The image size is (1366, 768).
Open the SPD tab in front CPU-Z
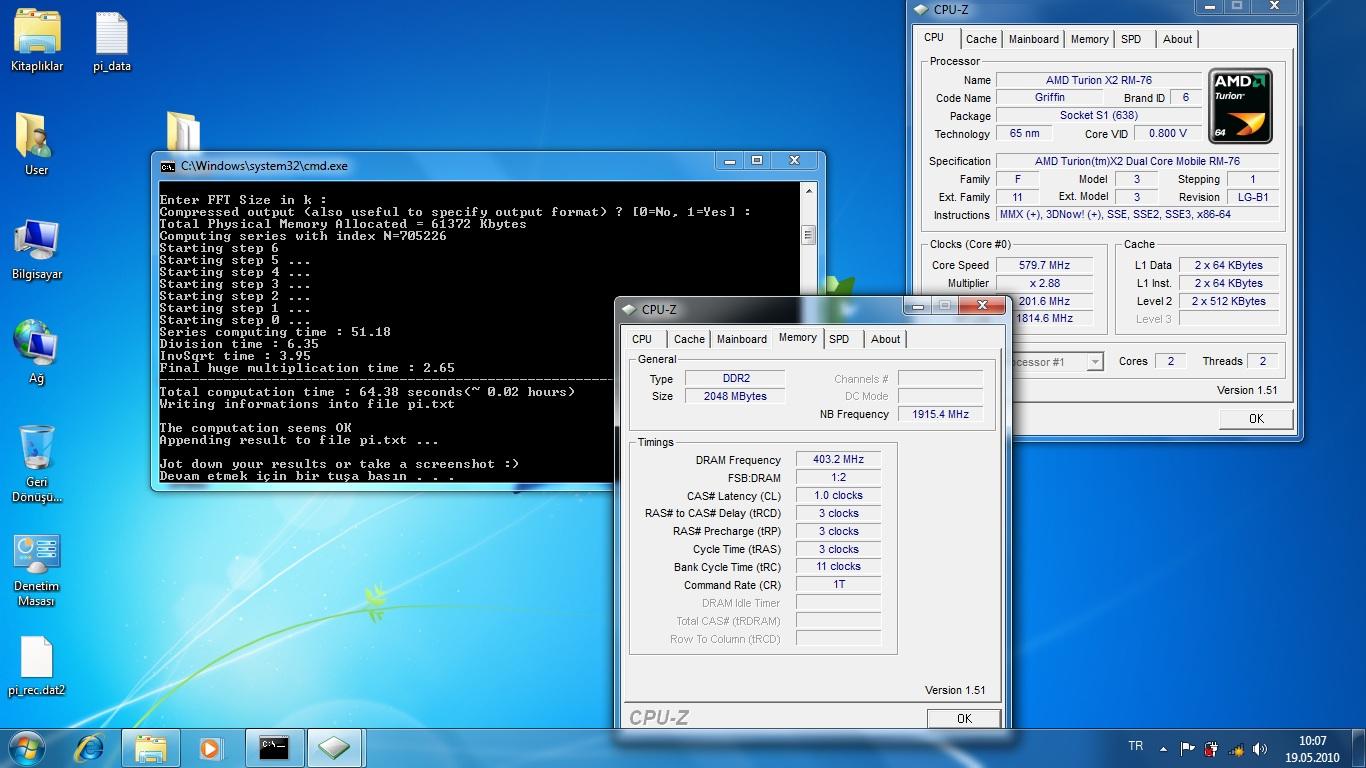[839, 339]
